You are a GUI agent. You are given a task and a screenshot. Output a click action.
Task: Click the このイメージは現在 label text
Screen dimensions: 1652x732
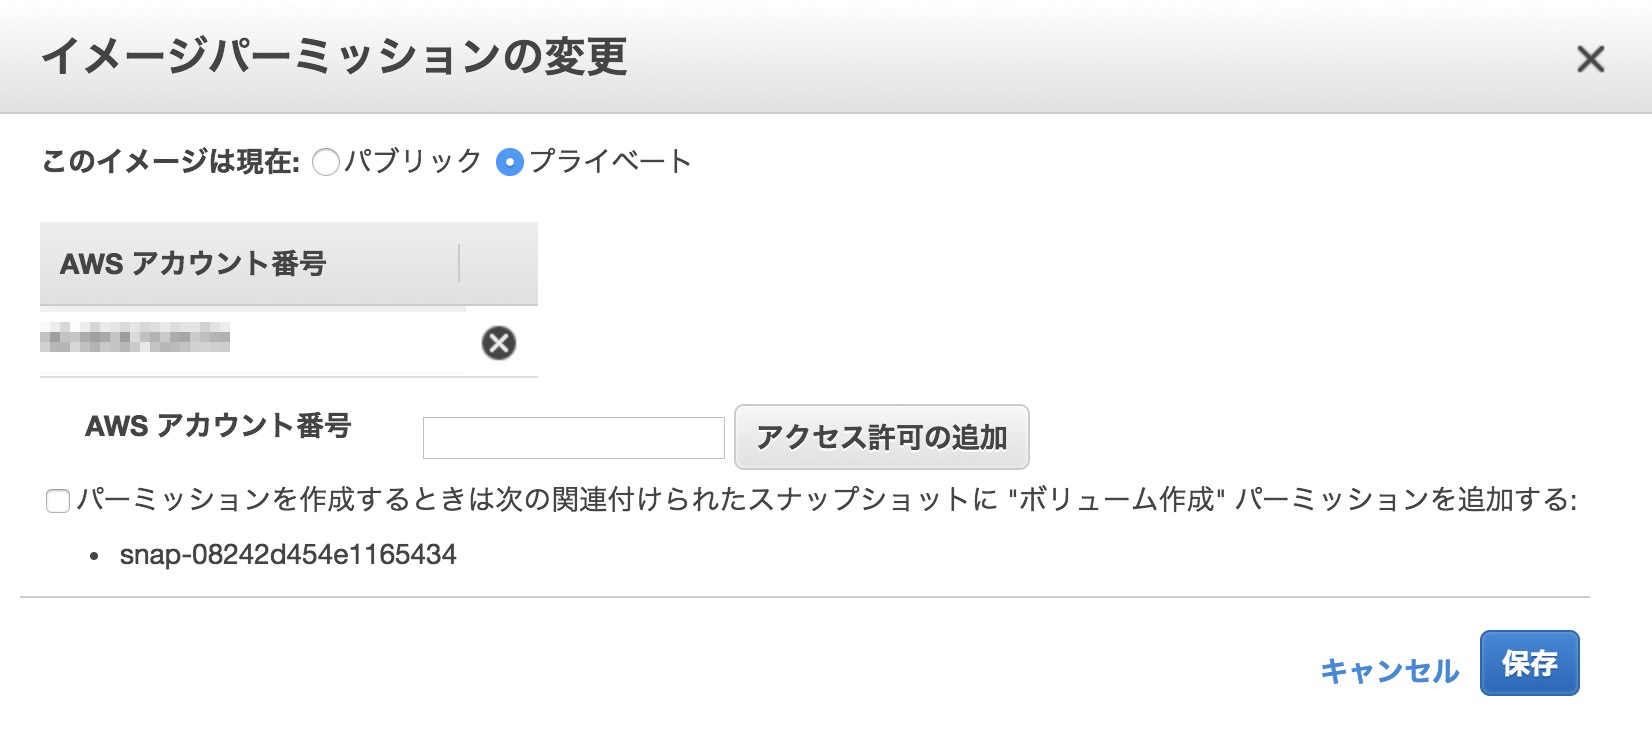[x=168, y=158]
